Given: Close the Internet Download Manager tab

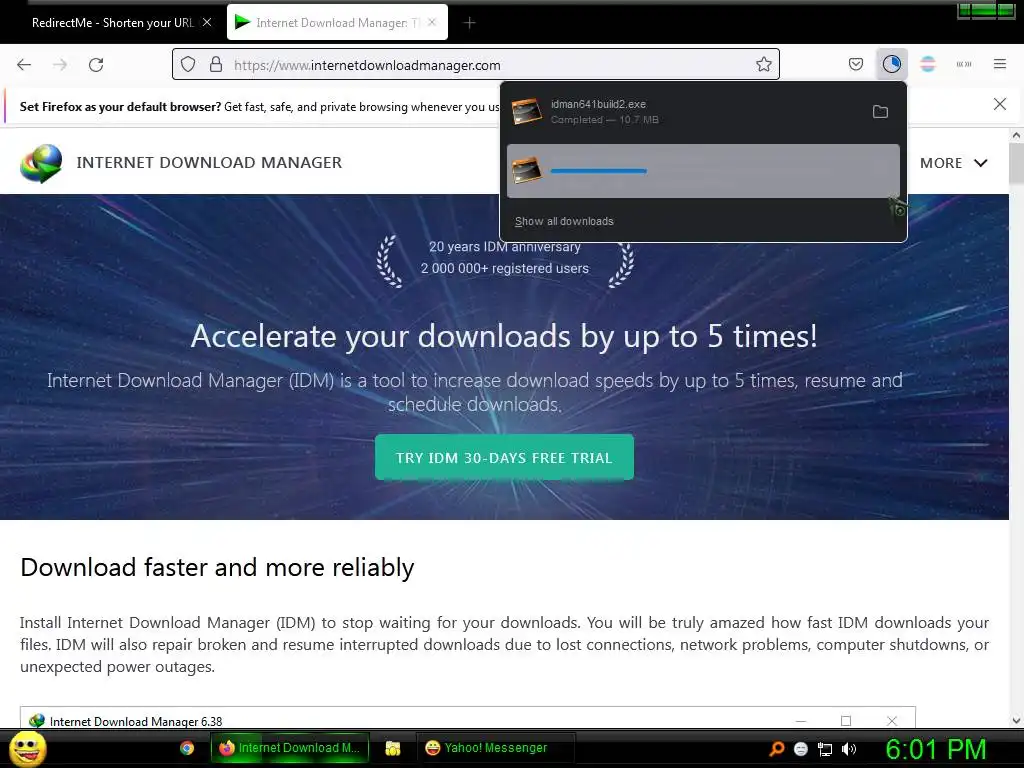Looking at the screenshot, I should coord(432,22).
